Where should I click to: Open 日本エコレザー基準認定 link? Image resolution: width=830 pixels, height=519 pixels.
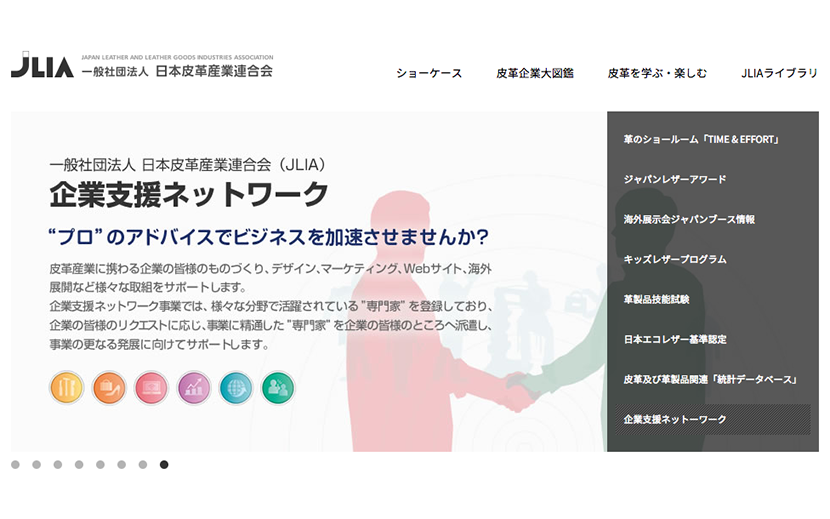coord(675,339)
